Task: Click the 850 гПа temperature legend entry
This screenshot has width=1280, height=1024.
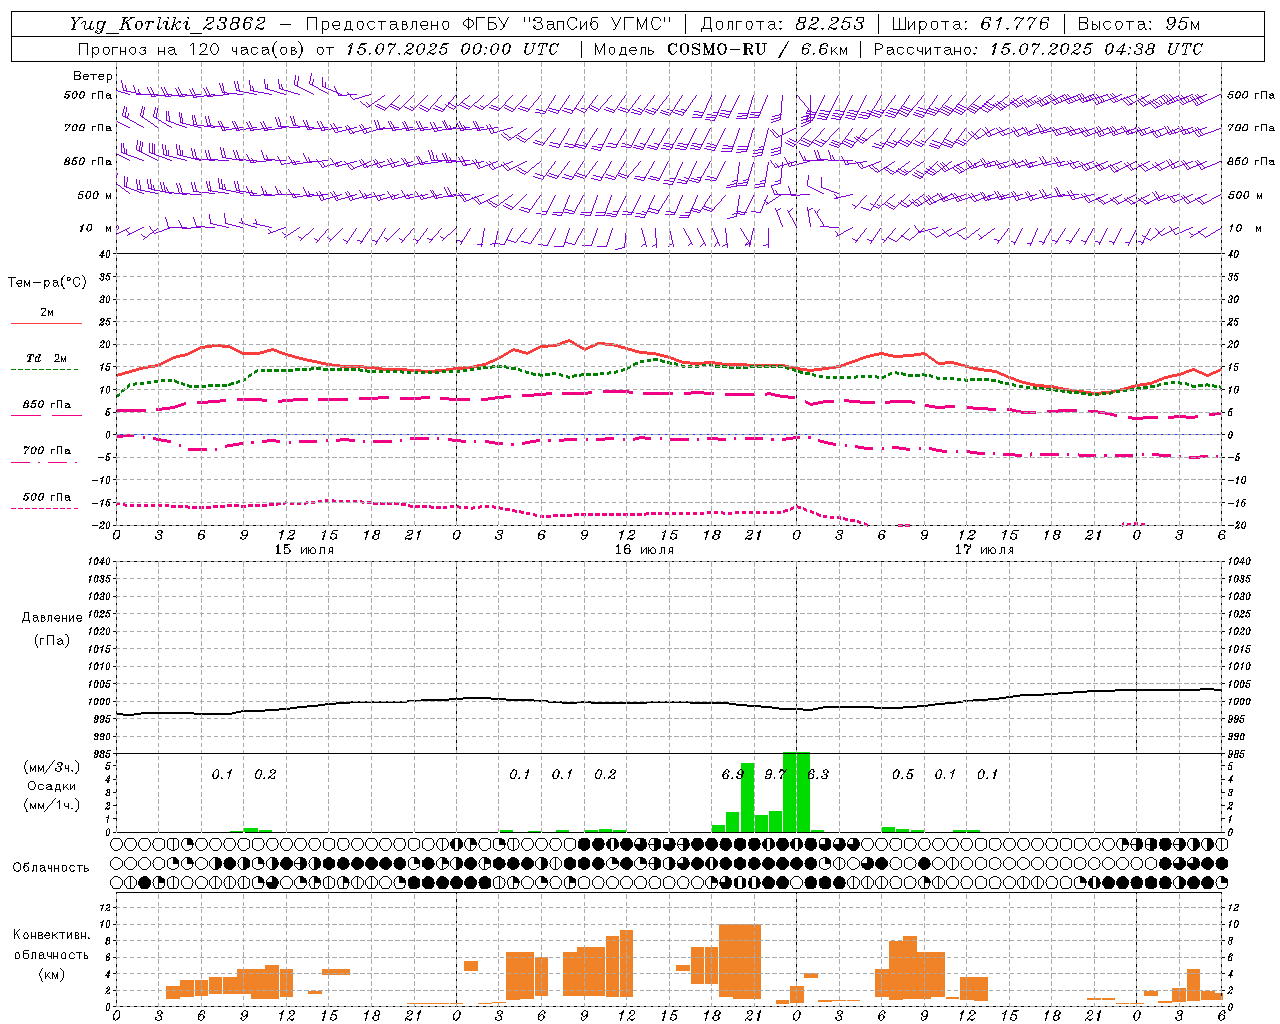Action: 46,405
